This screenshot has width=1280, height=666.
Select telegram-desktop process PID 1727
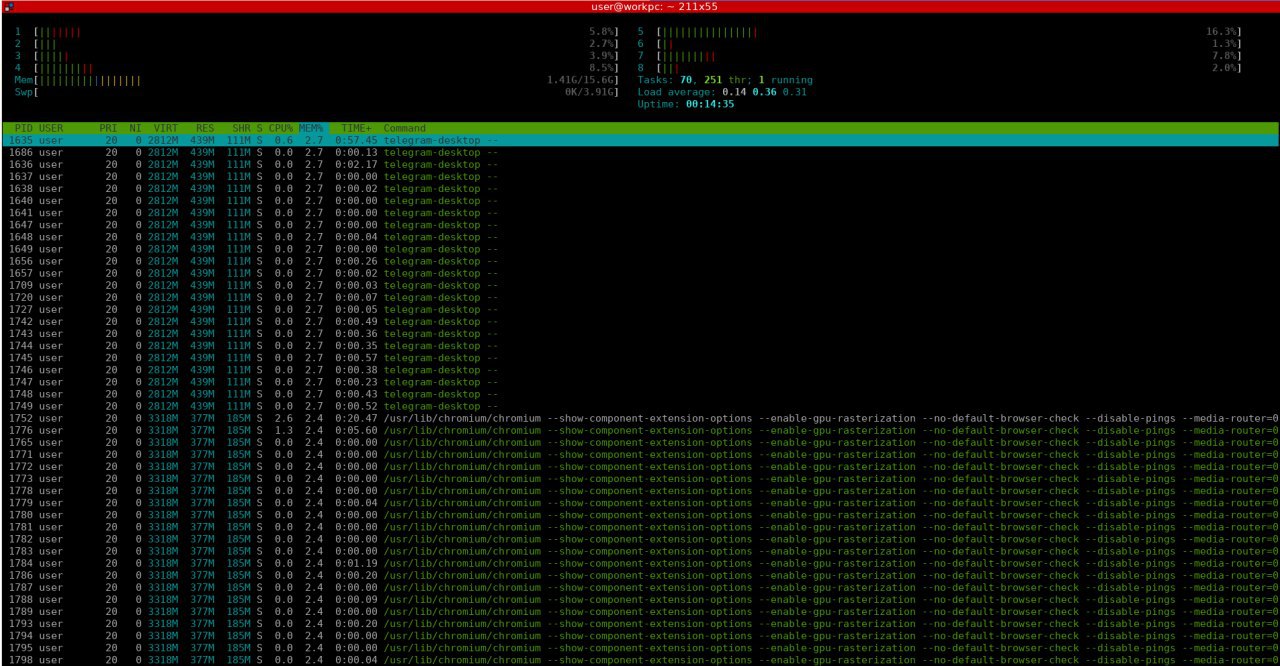click(x=640, y=309)
